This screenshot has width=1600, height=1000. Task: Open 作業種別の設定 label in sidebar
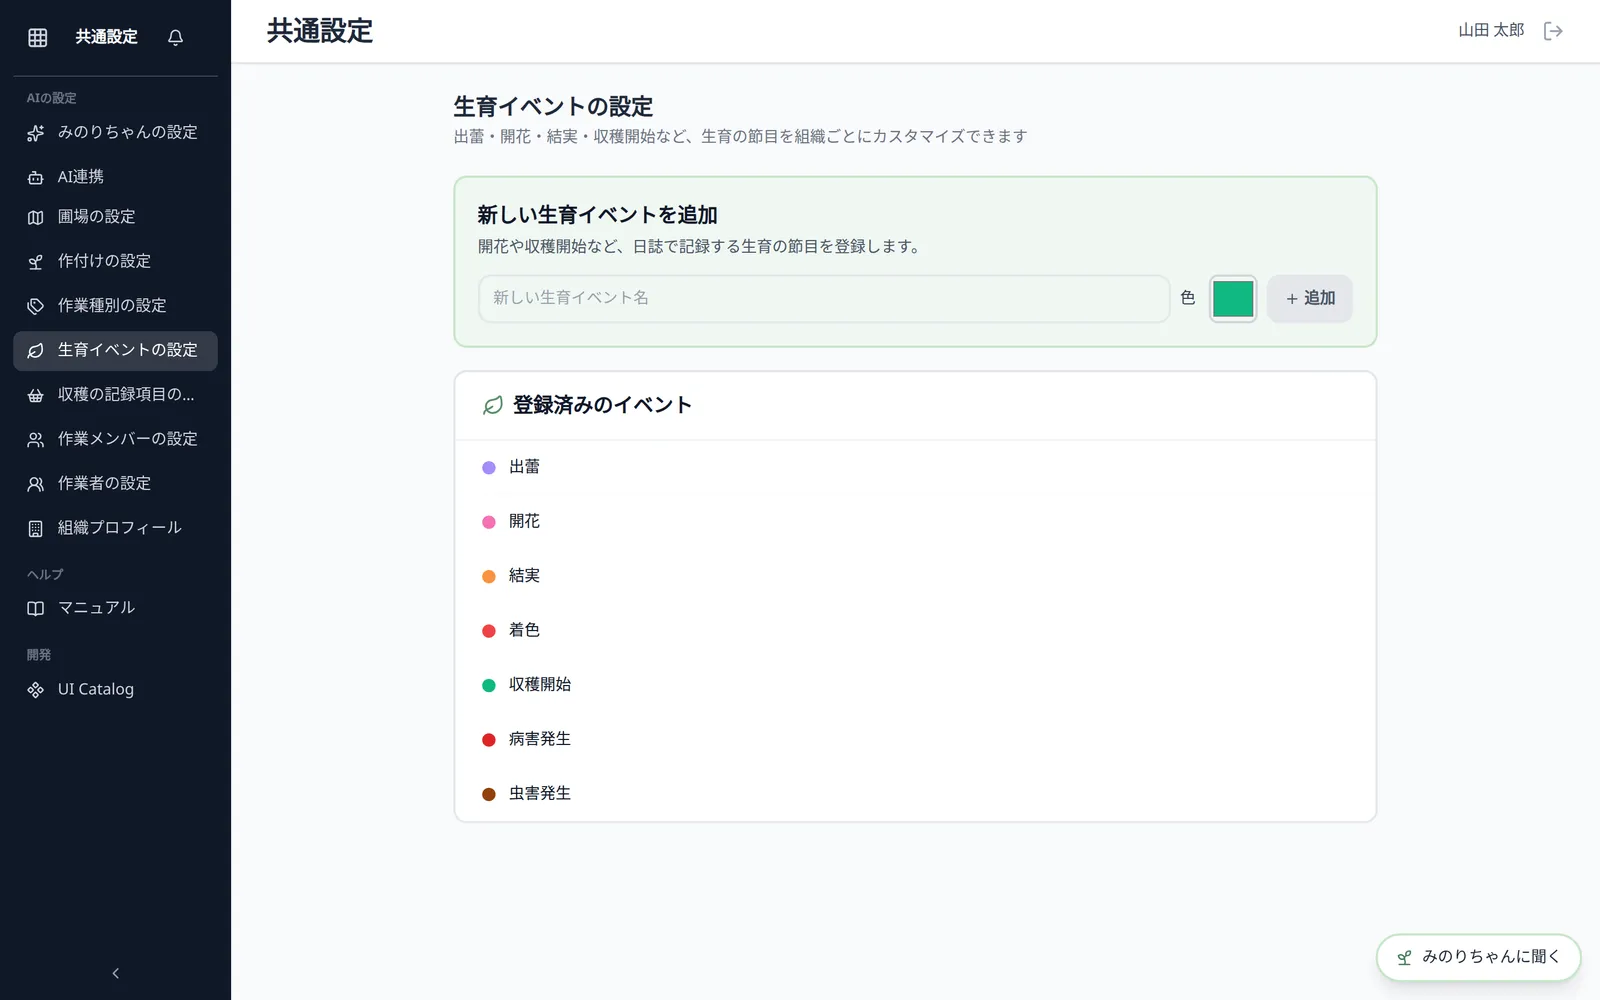click(x=112, y=305)
